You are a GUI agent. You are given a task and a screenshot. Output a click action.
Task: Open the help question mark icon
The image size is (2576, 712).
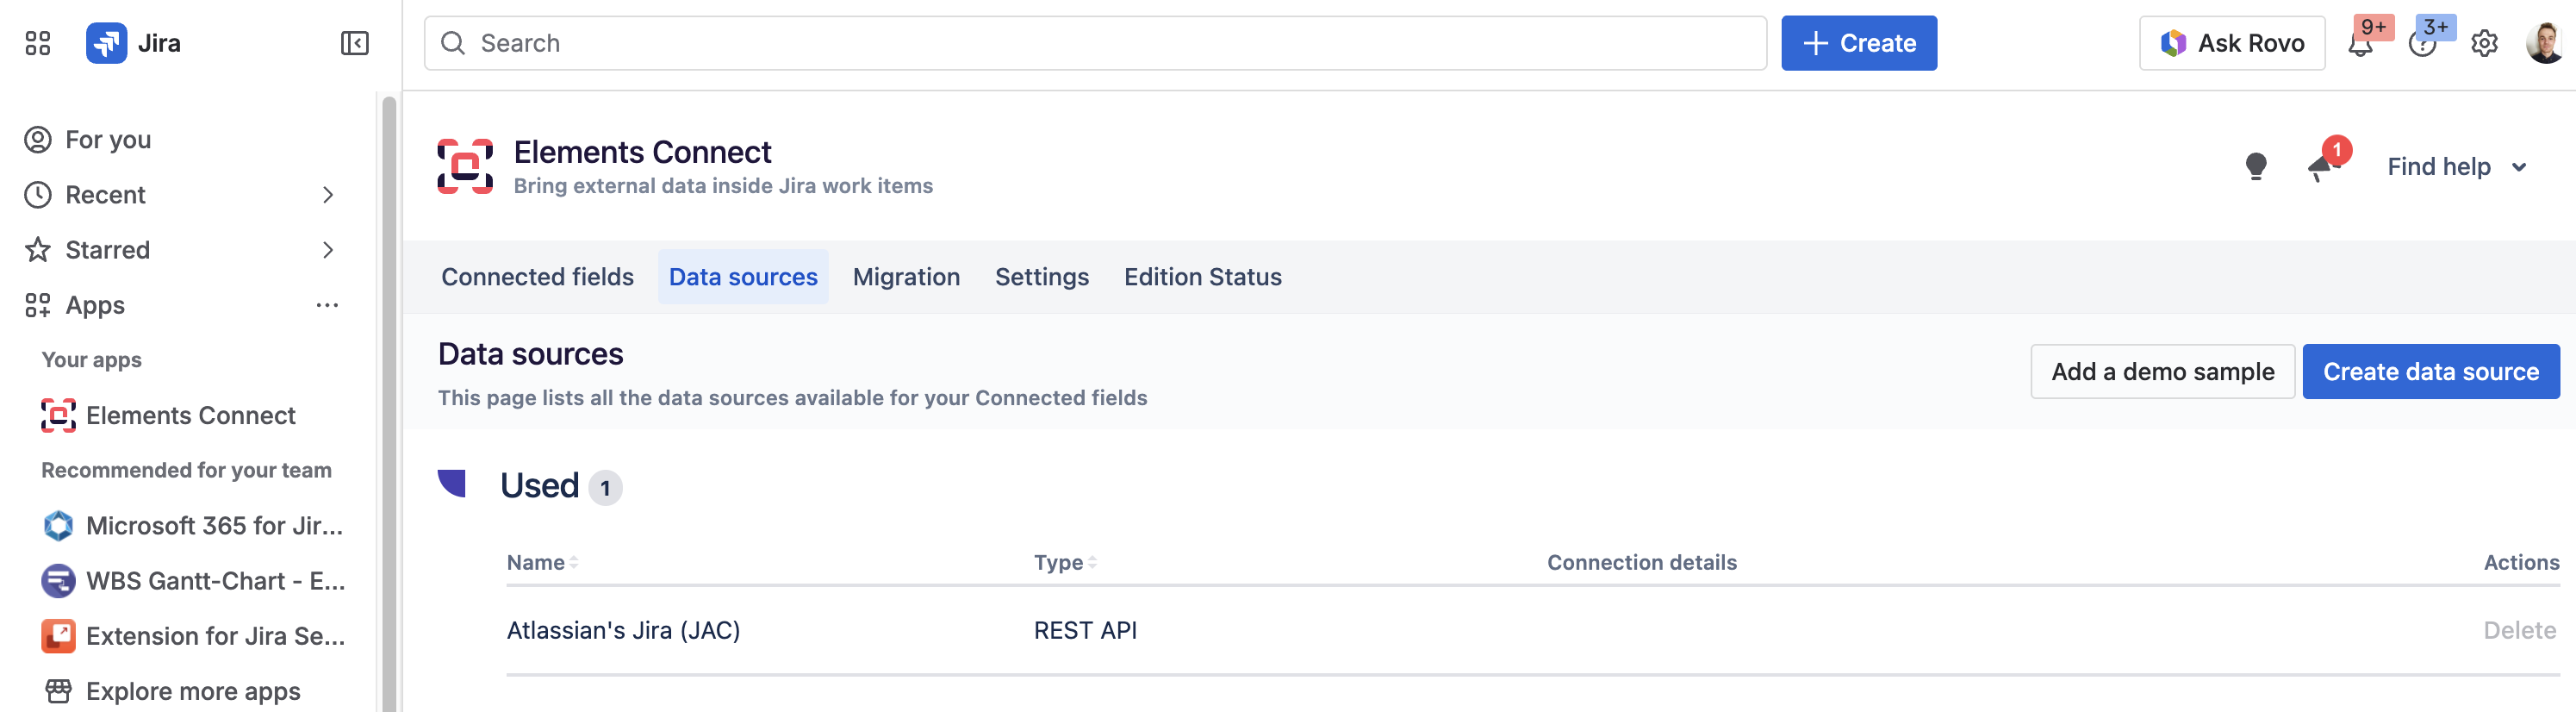2422,44
